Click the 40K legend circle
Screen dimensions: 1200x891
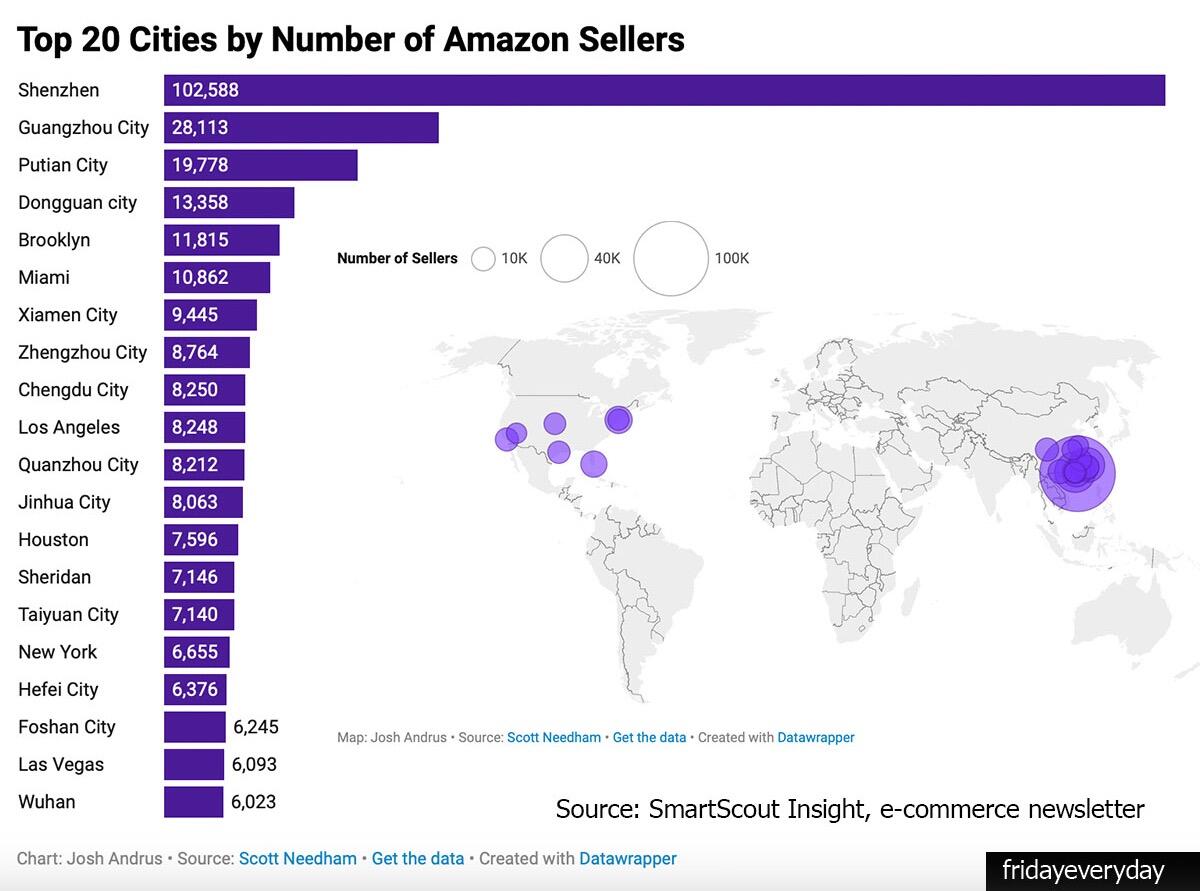point(564,258)
